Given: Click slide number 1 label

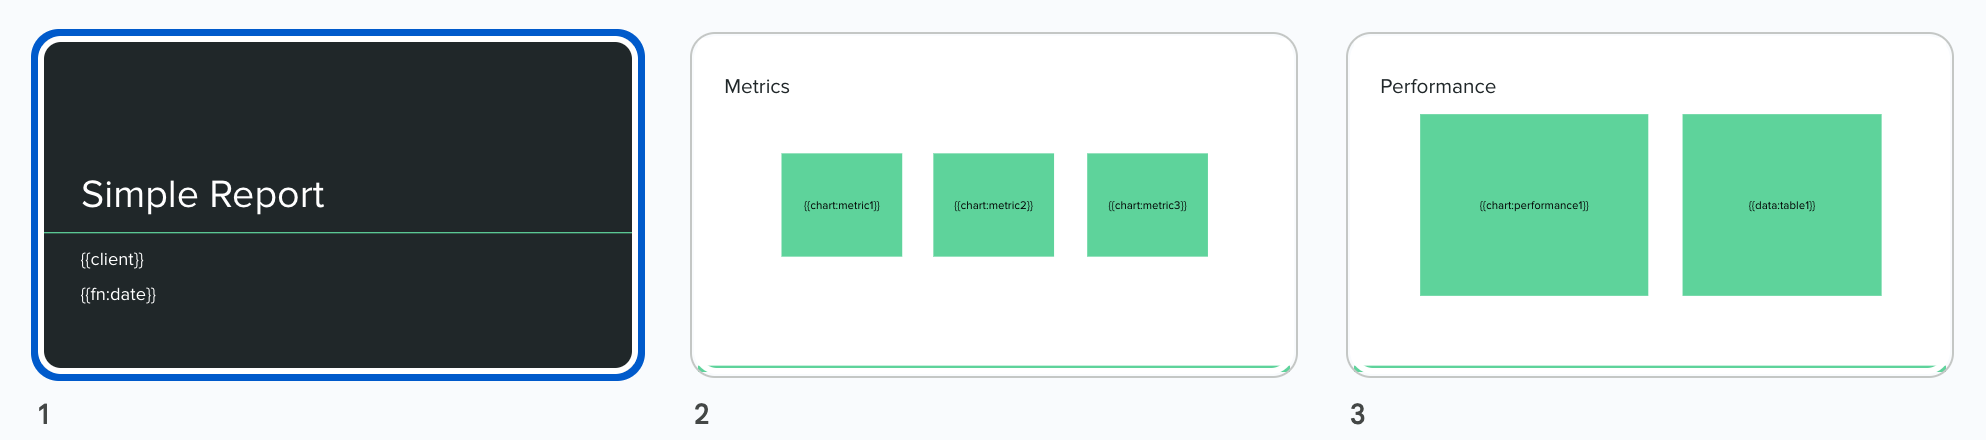Looking at the screenshot, I should pyautogui.click(x=44, y=414).
